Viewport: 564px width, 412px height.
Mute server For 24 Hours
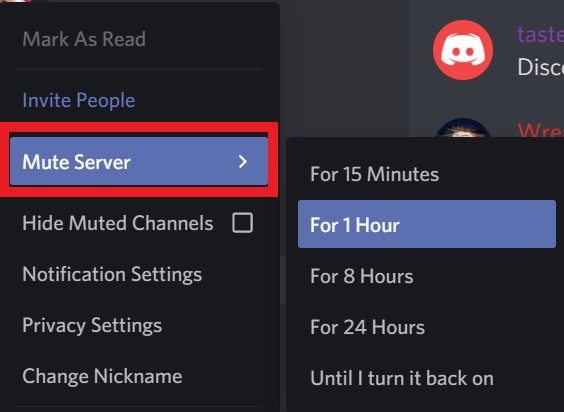(x=427, y=327)
